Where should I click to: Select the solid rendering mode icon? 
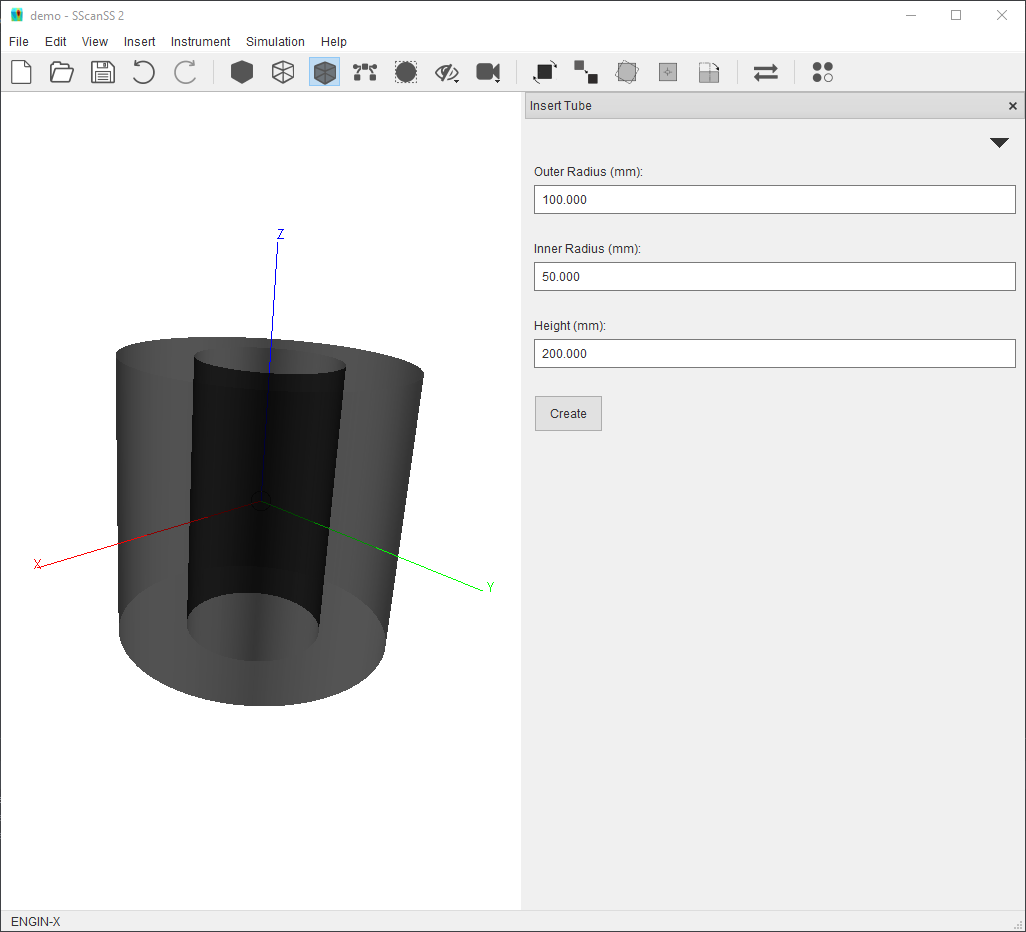click(242, 72)
